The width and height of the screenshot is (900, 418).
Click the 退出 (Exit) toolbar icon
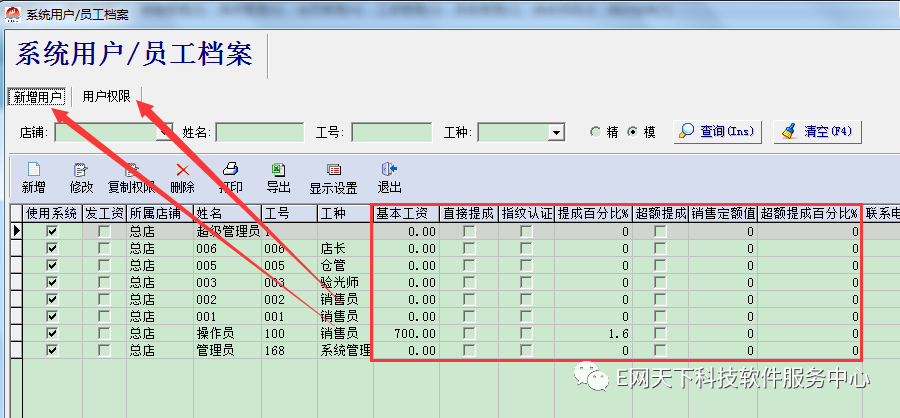tap(389, 170)
